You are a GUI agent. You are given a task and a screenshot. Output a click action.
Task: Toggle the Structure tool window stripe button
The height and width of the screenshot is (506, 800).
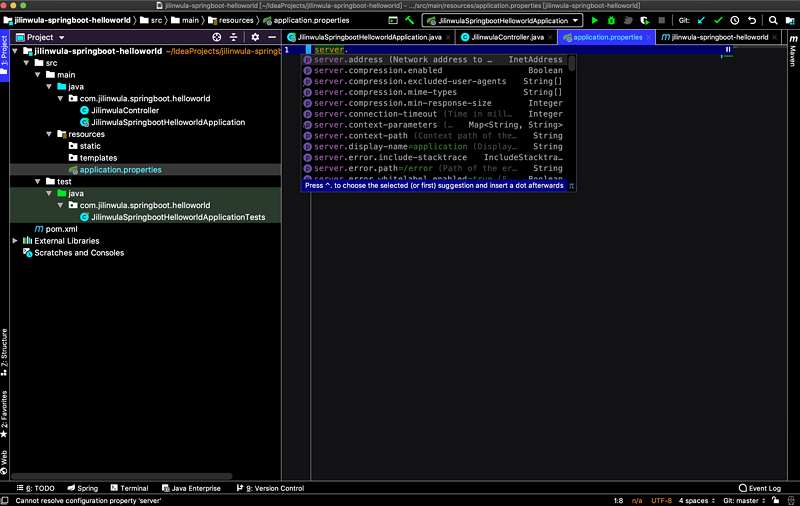pos(4,352)
